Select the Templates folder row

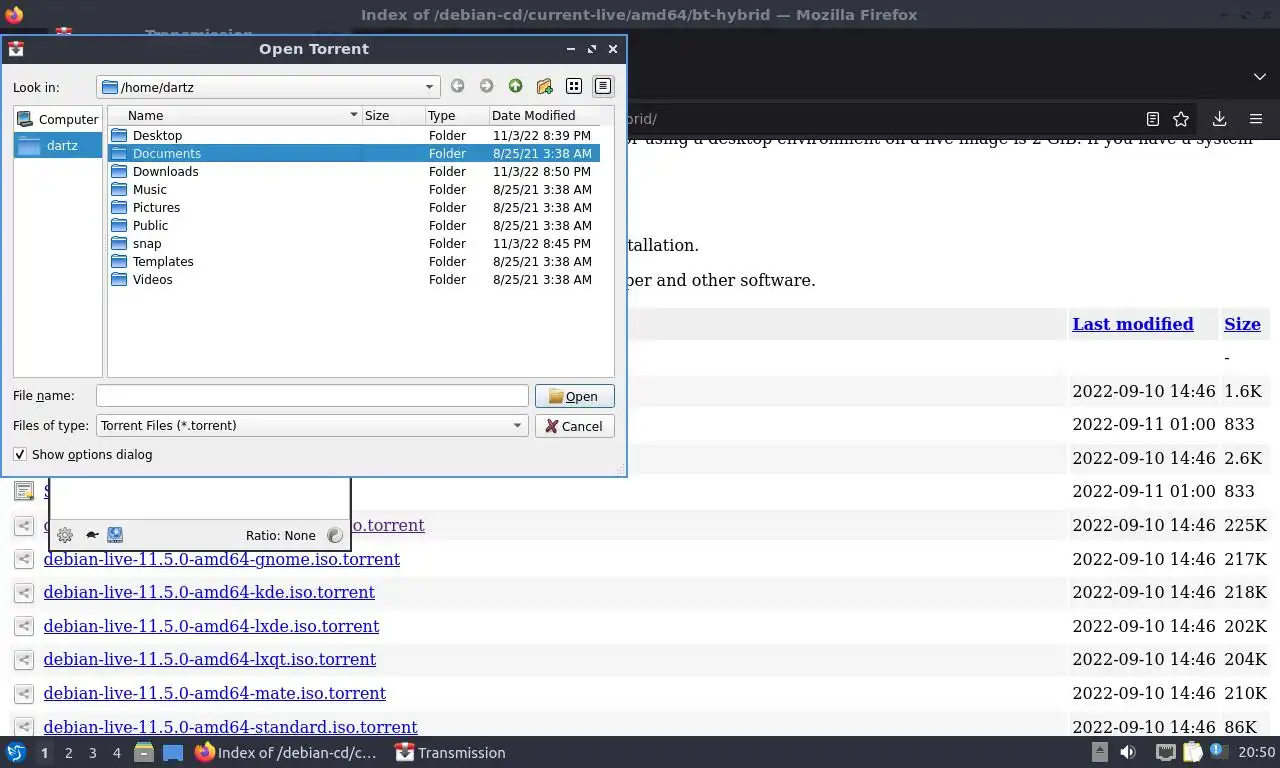coord(354,261)
